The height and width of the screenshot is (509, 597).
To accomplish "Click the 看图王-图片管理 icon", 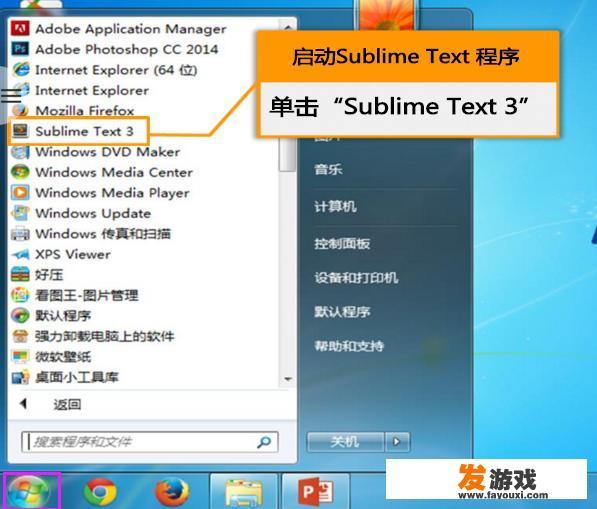I will (20, 295).
